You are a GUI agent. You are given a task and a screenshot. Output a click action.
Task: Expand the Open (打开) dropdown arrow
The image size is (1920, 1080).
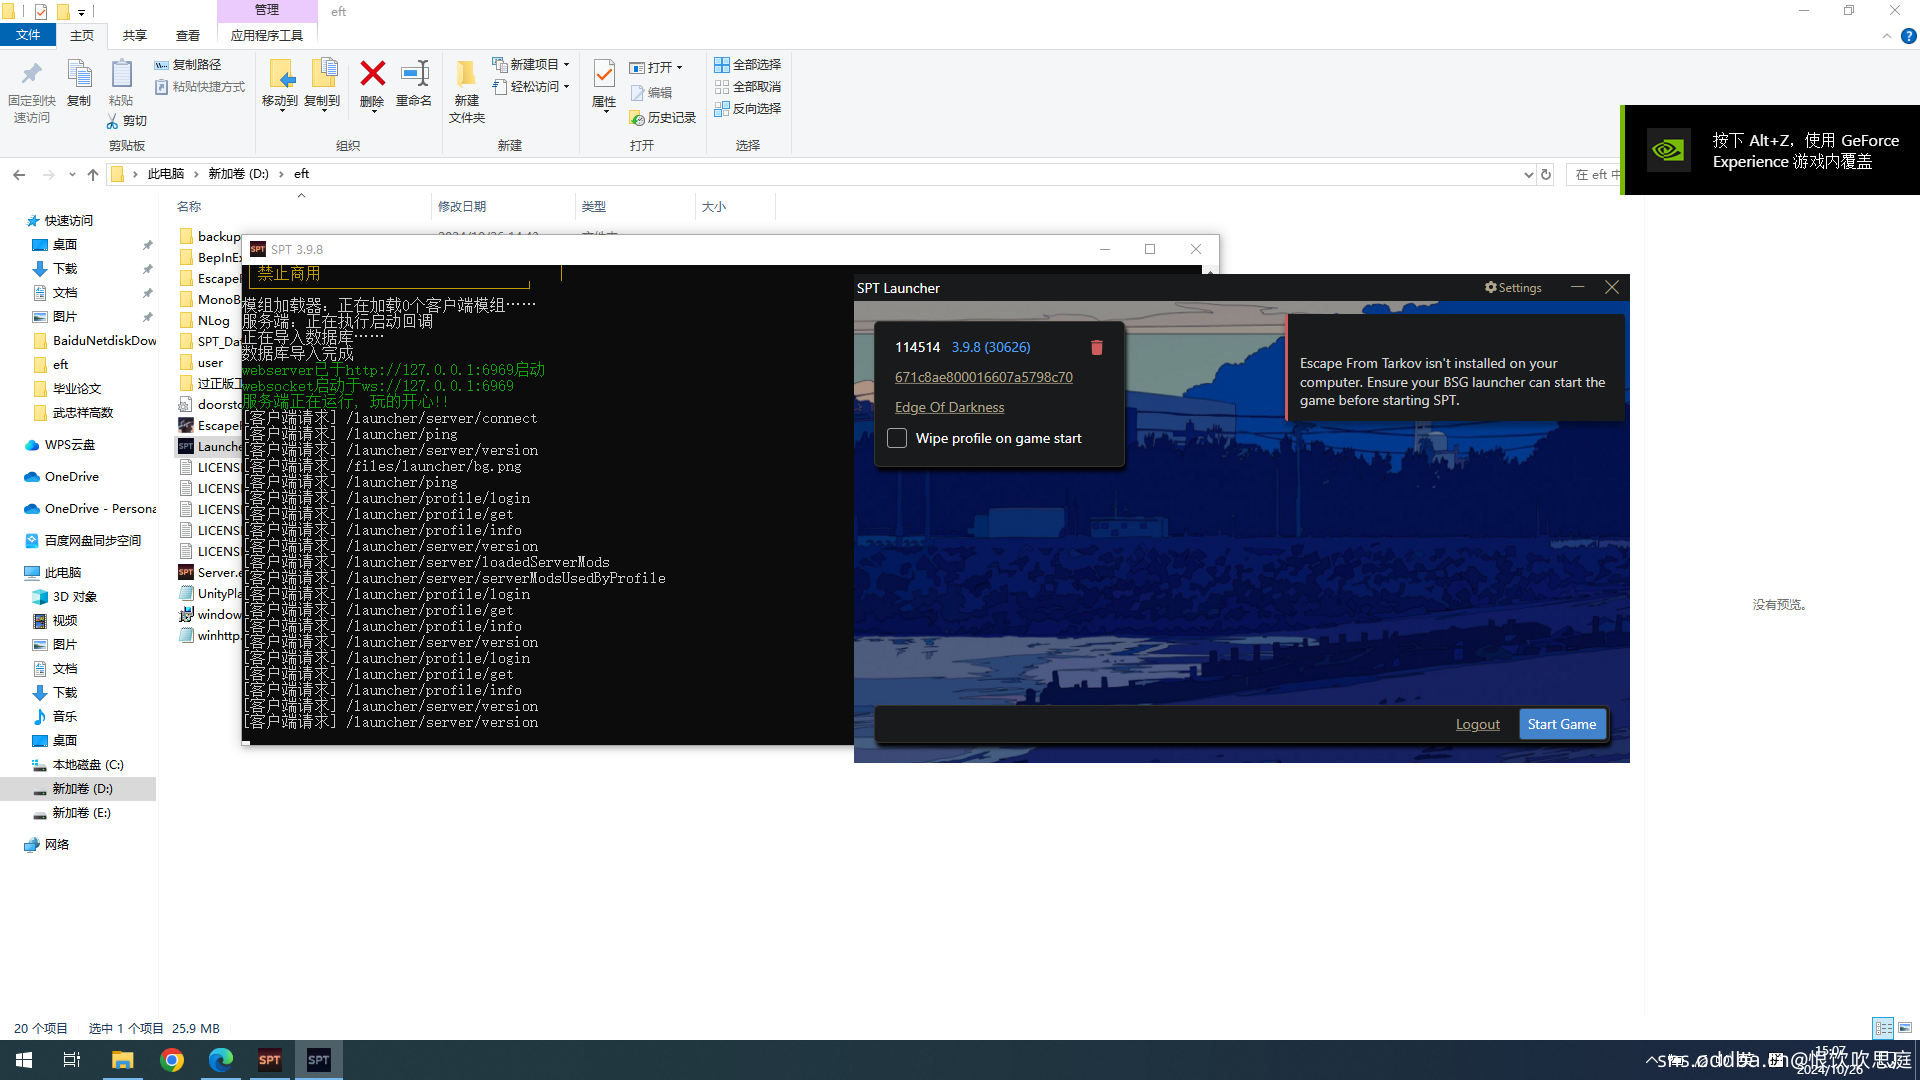[679, 68]
